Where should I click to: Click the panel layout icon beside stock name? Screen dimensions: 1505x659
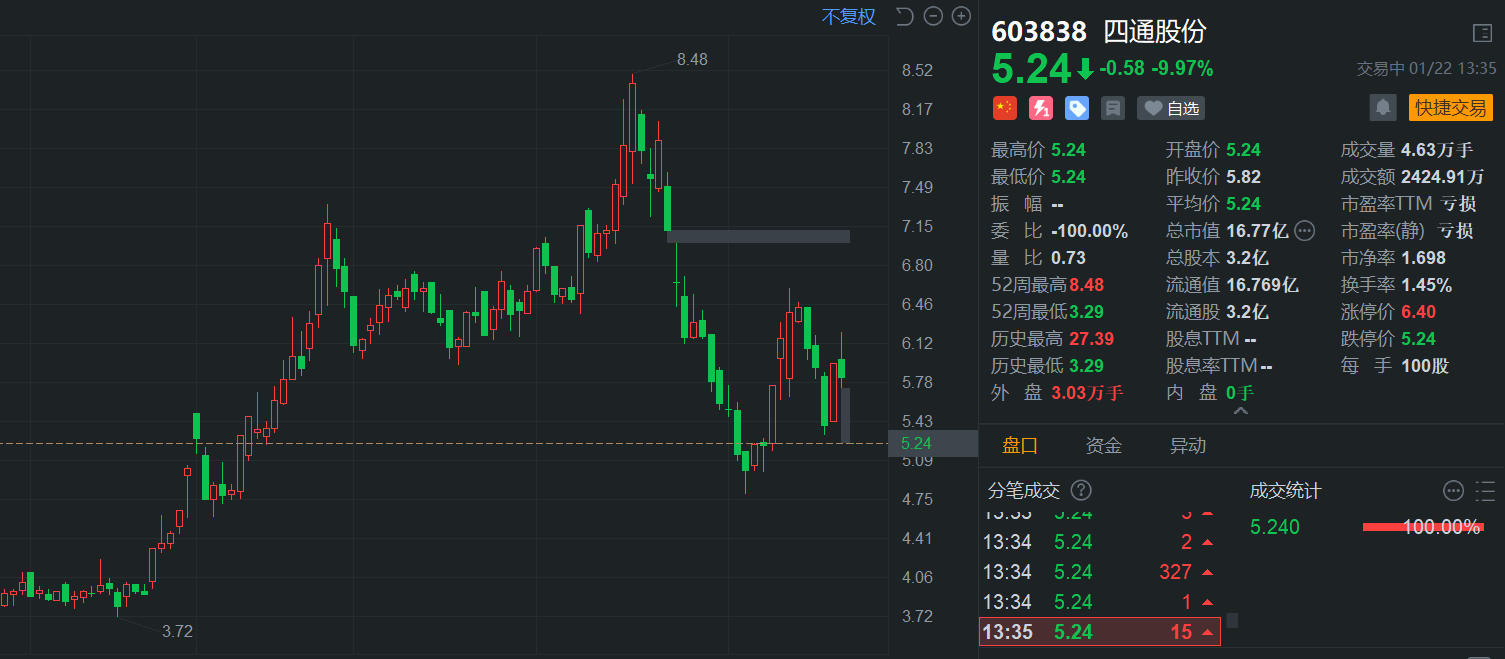click(1482, 33)
